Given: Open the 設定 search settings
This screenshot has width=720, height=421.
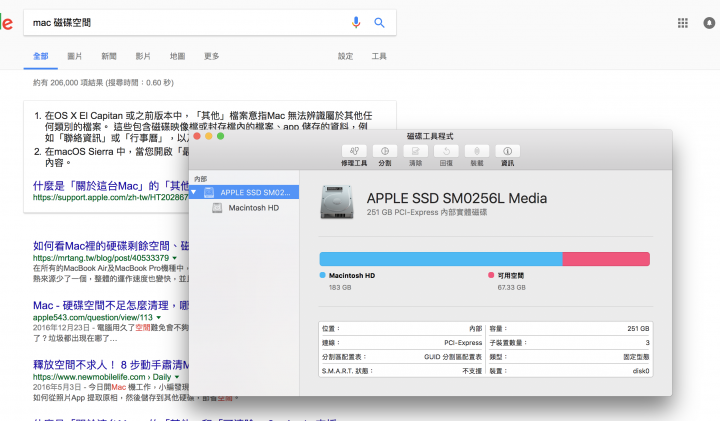Looking at the screenshot, I should pyautogui.click(x=345, y=56).
